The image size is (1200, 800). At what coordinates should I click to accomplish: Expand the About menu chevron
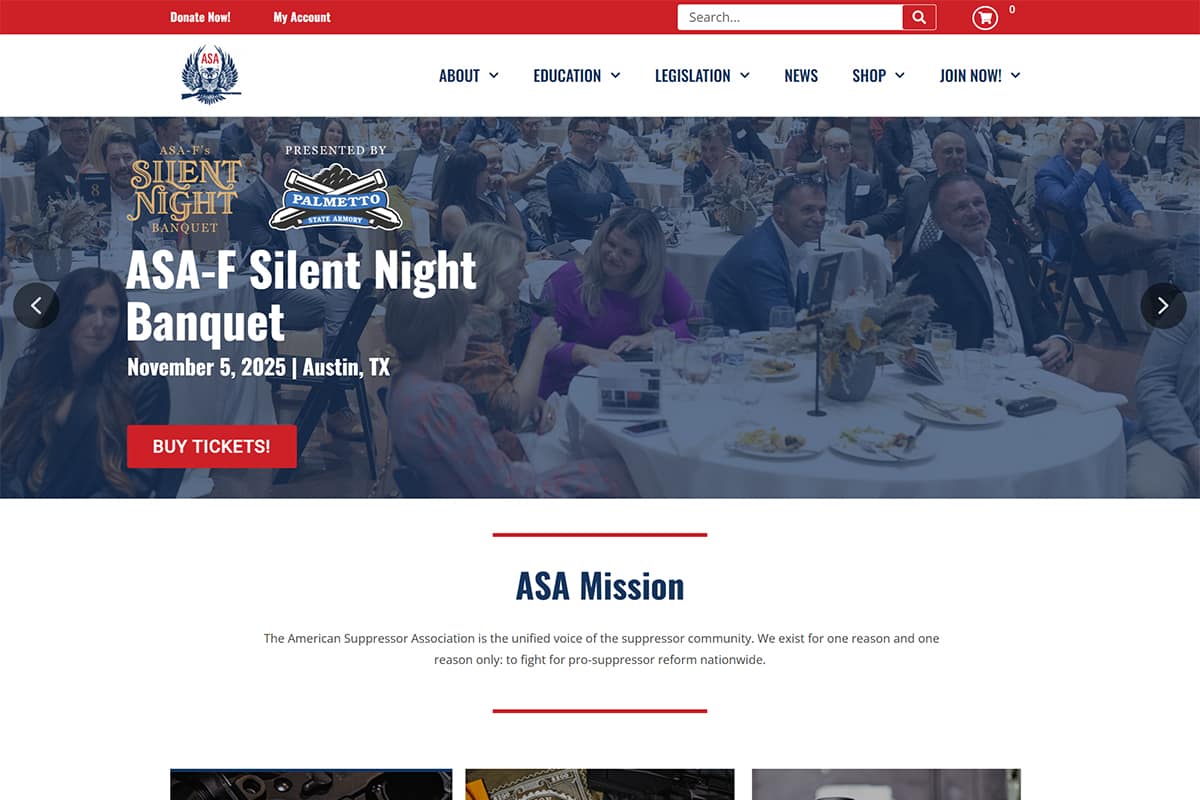[x=494, y=76]
